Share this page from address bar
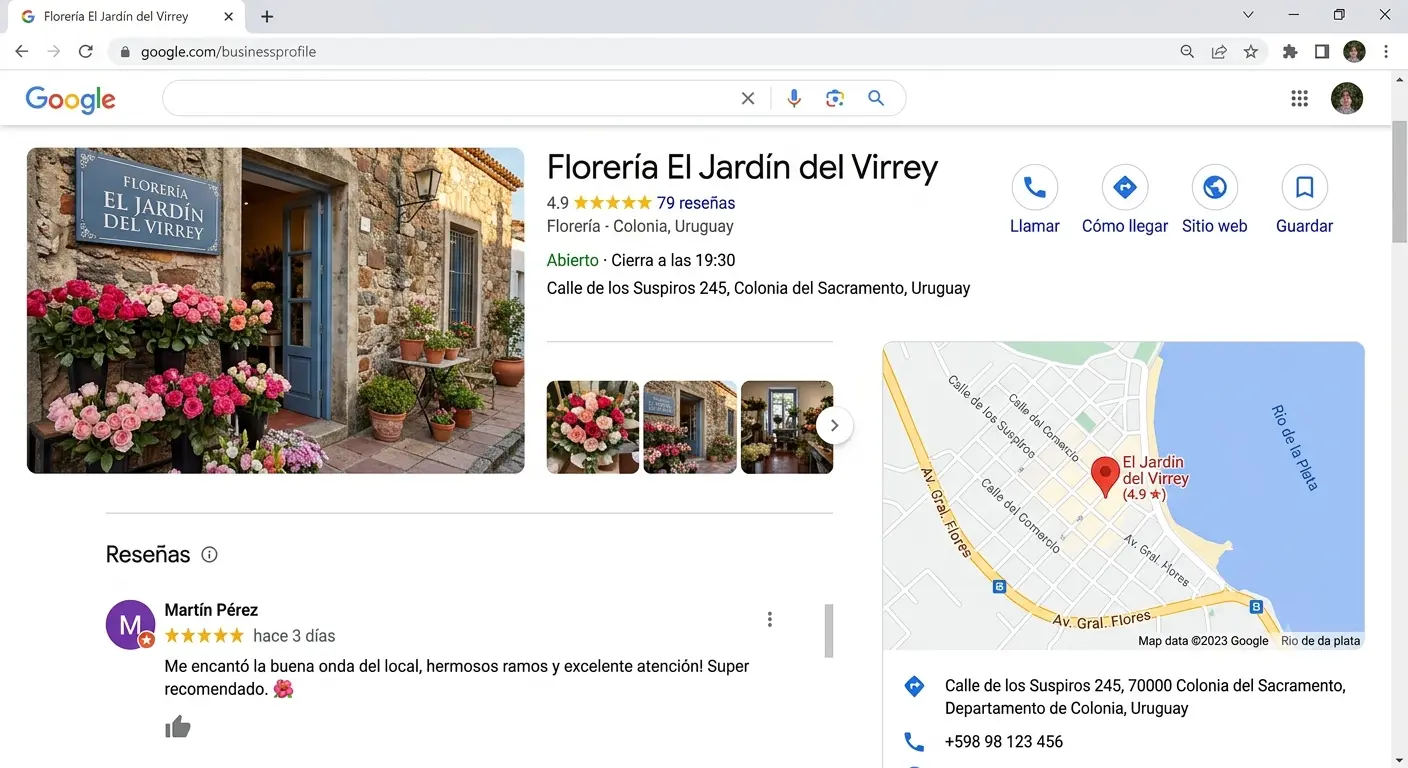The width and height of the screenshot is (1408, 768). point(1219,52)
